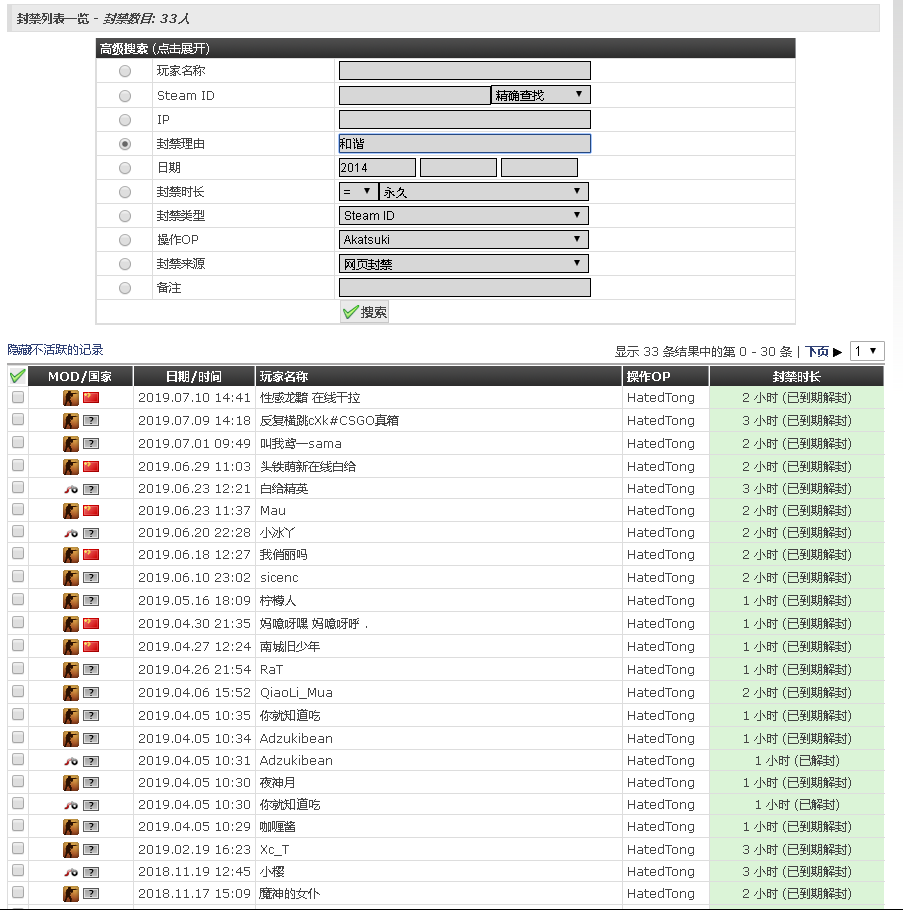Image resolution: width=903 pixels, height=910 pixels.
Task: Click the 封禁理由 text field containing 和谐
Action: [x=464, y=144]
